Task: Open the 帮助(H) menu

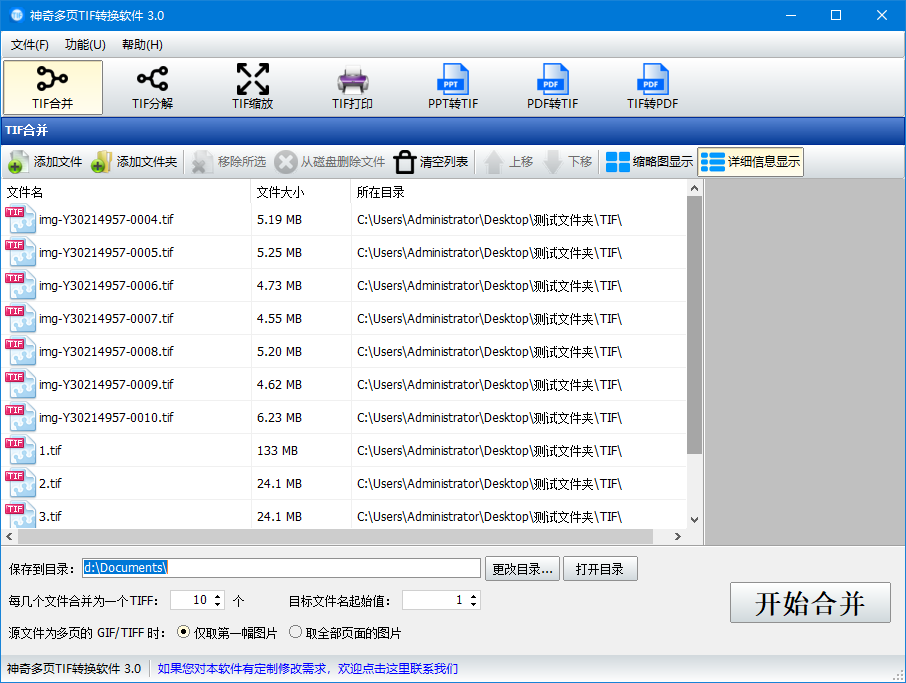Action: coord(141,45)
